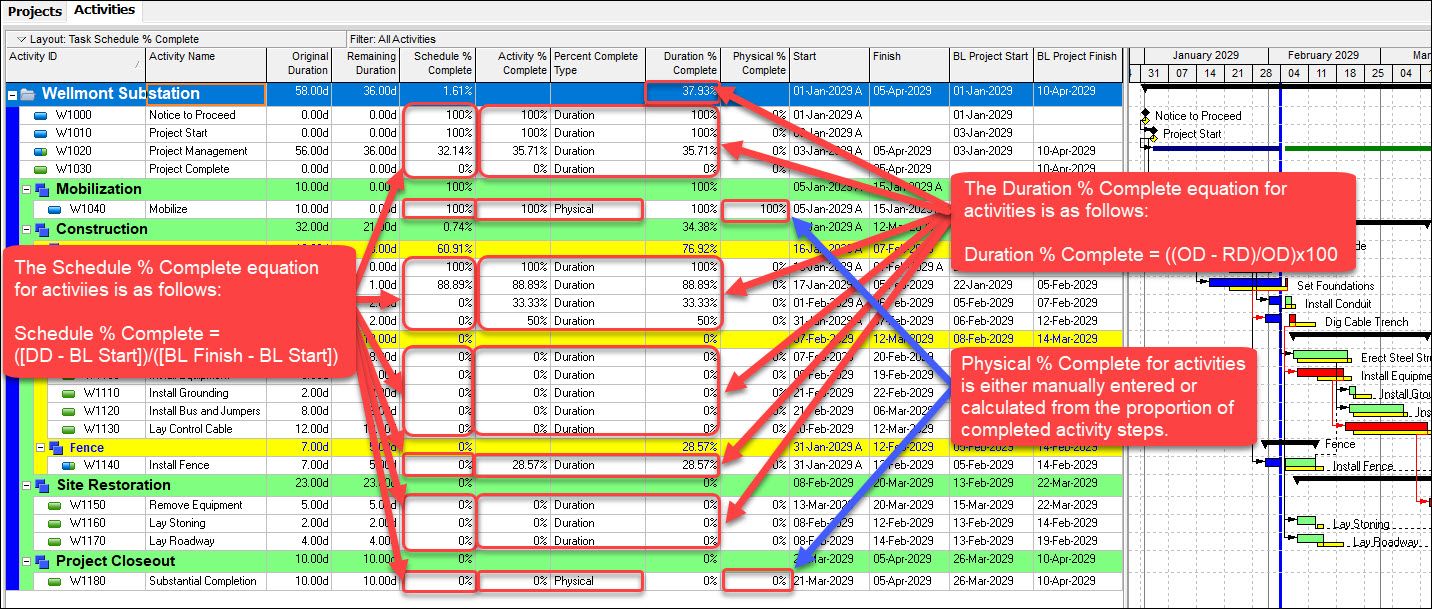Screen dimensions: 1432x609
Task: Select the Activities tab
Action: (105, 10)
